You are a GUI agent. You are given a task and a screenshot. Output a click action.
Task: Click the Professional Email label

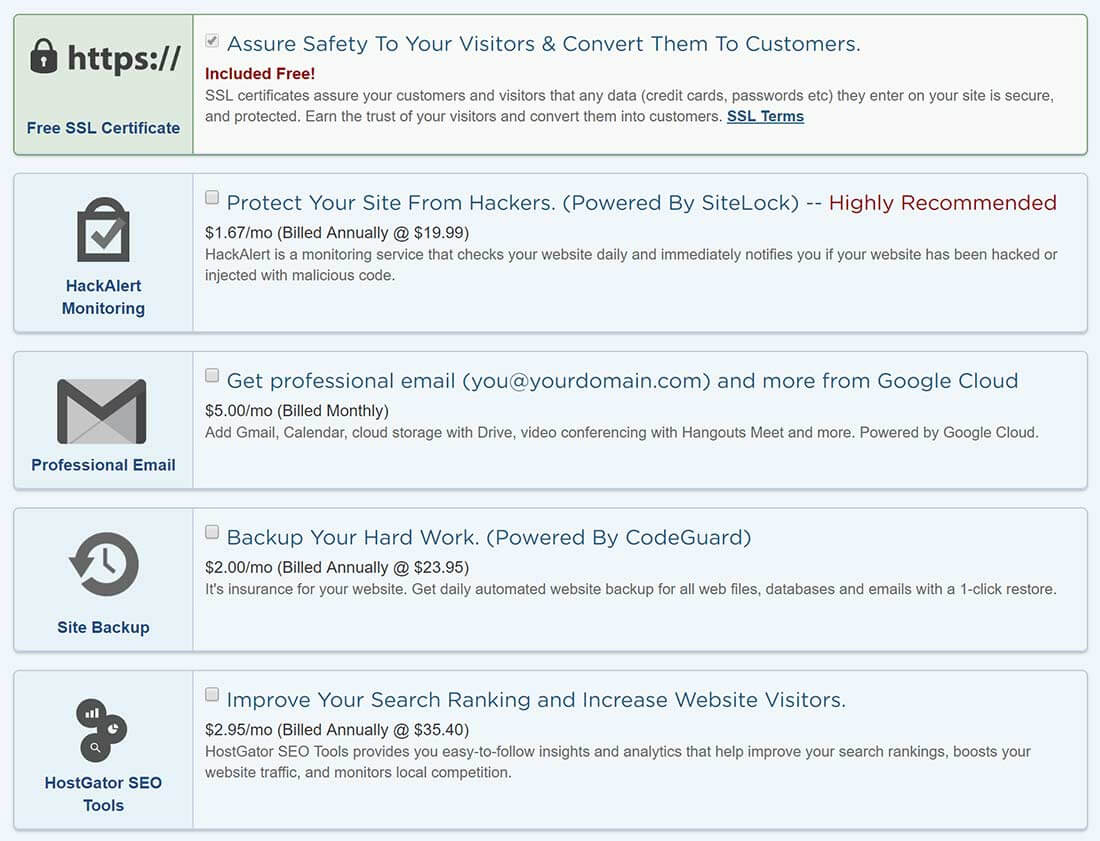tap(103, 465)
